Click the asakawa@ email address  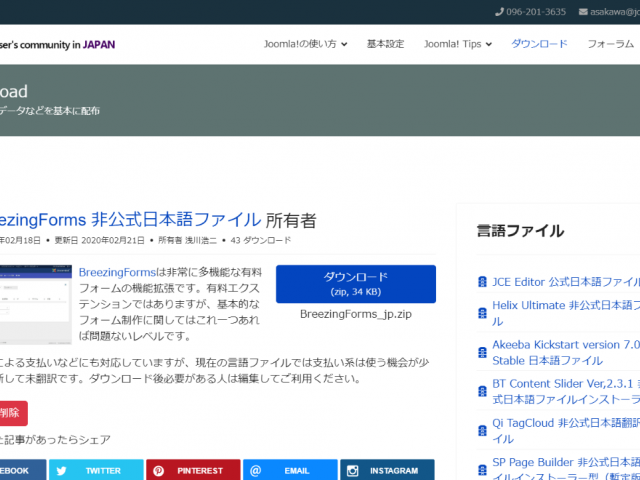615,12
